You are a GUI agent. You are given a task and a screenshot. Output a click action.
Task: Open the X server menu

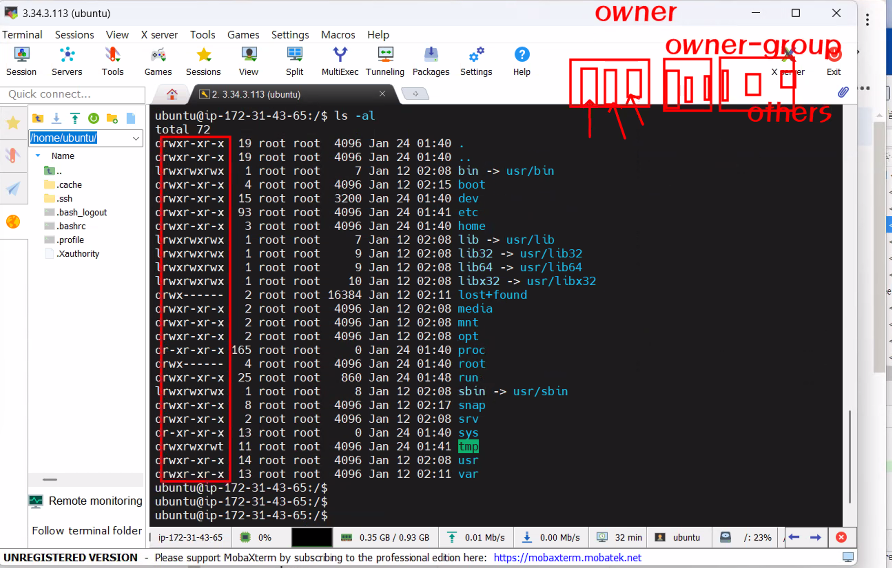(x=159, y=35)
